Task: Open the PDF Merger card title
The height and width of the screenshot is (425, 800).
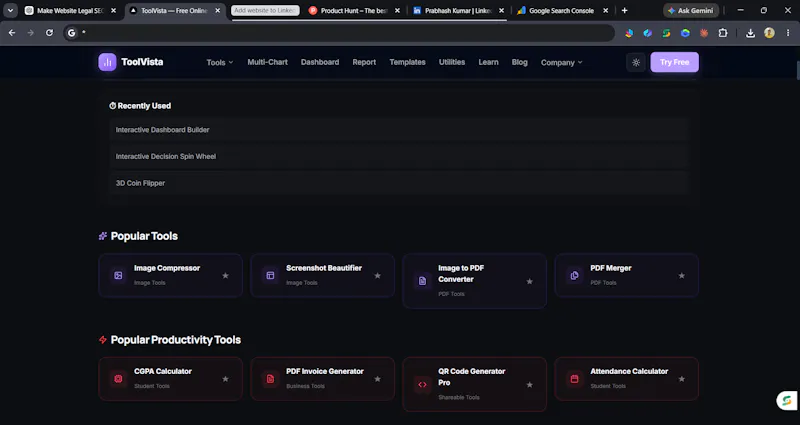Action: click(x=611, y=268)
